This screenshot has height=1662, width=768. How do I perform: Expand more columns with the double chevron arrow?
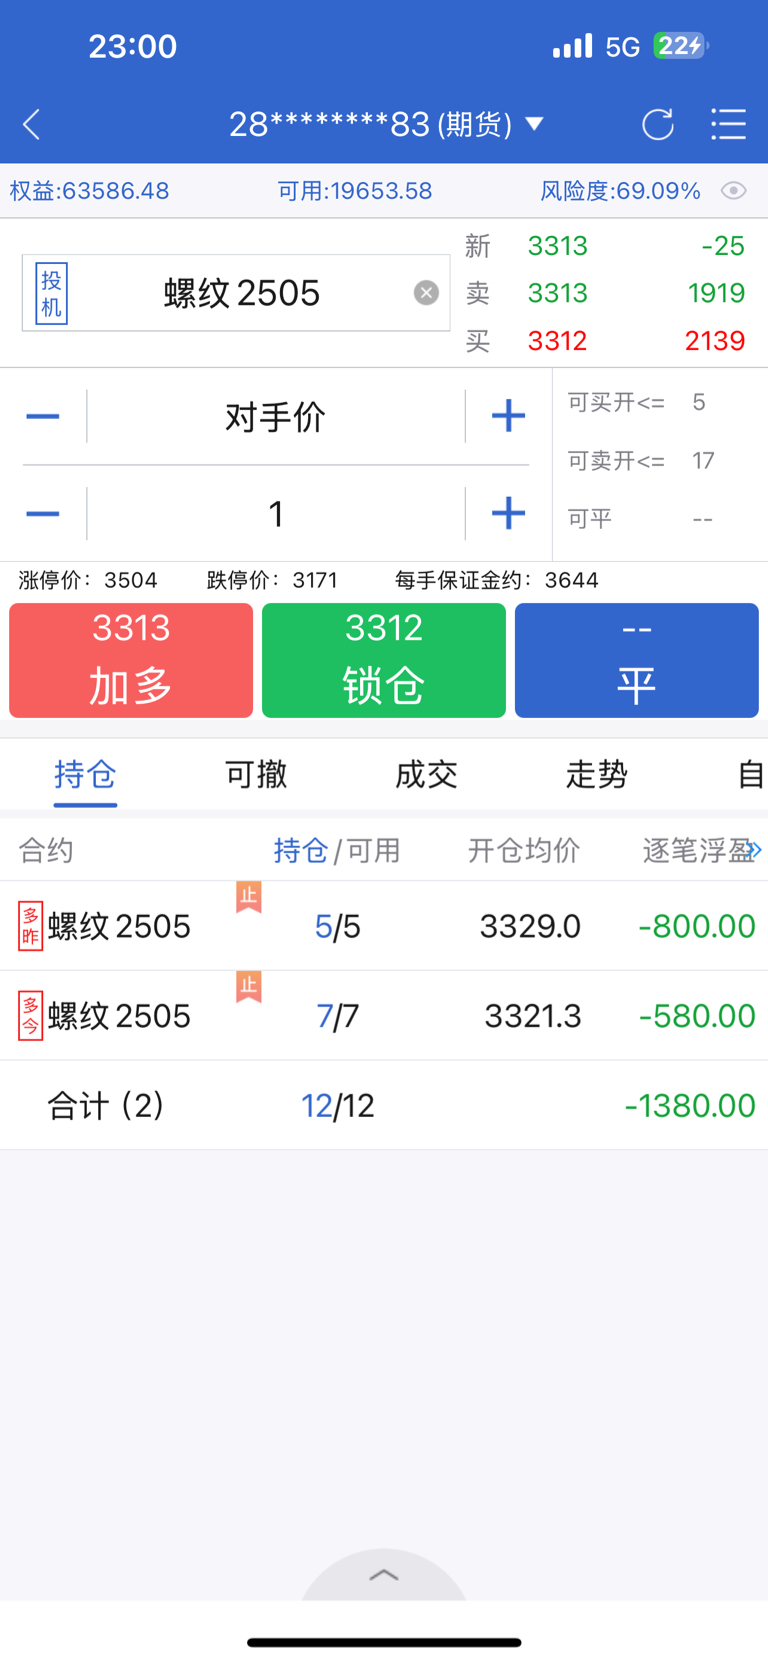pos(755,850)
